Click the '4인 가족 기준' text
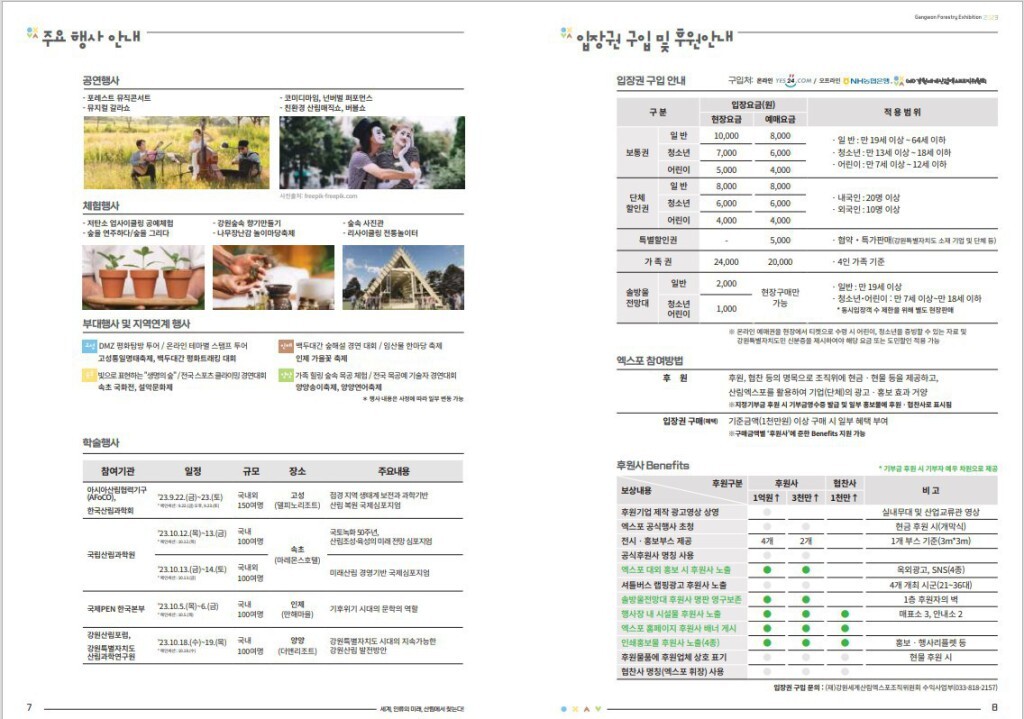 (861, 262)
